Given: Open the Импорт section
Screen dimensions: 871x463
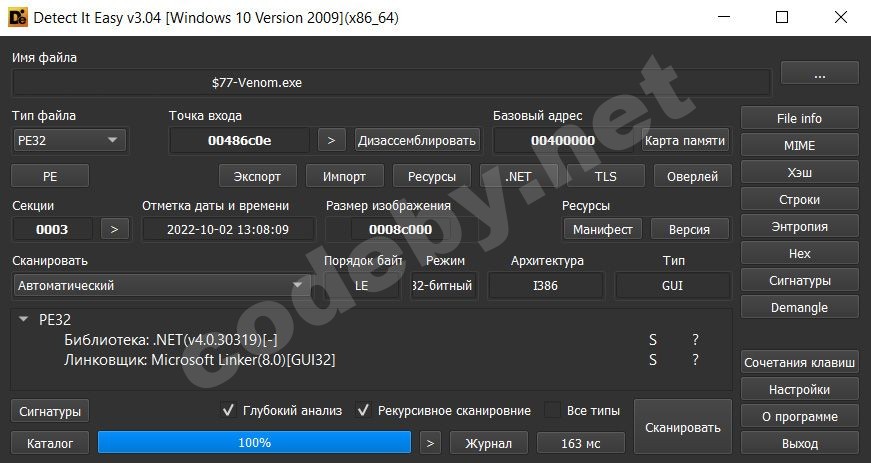Looking at the screenshot, I should [344, 177].
